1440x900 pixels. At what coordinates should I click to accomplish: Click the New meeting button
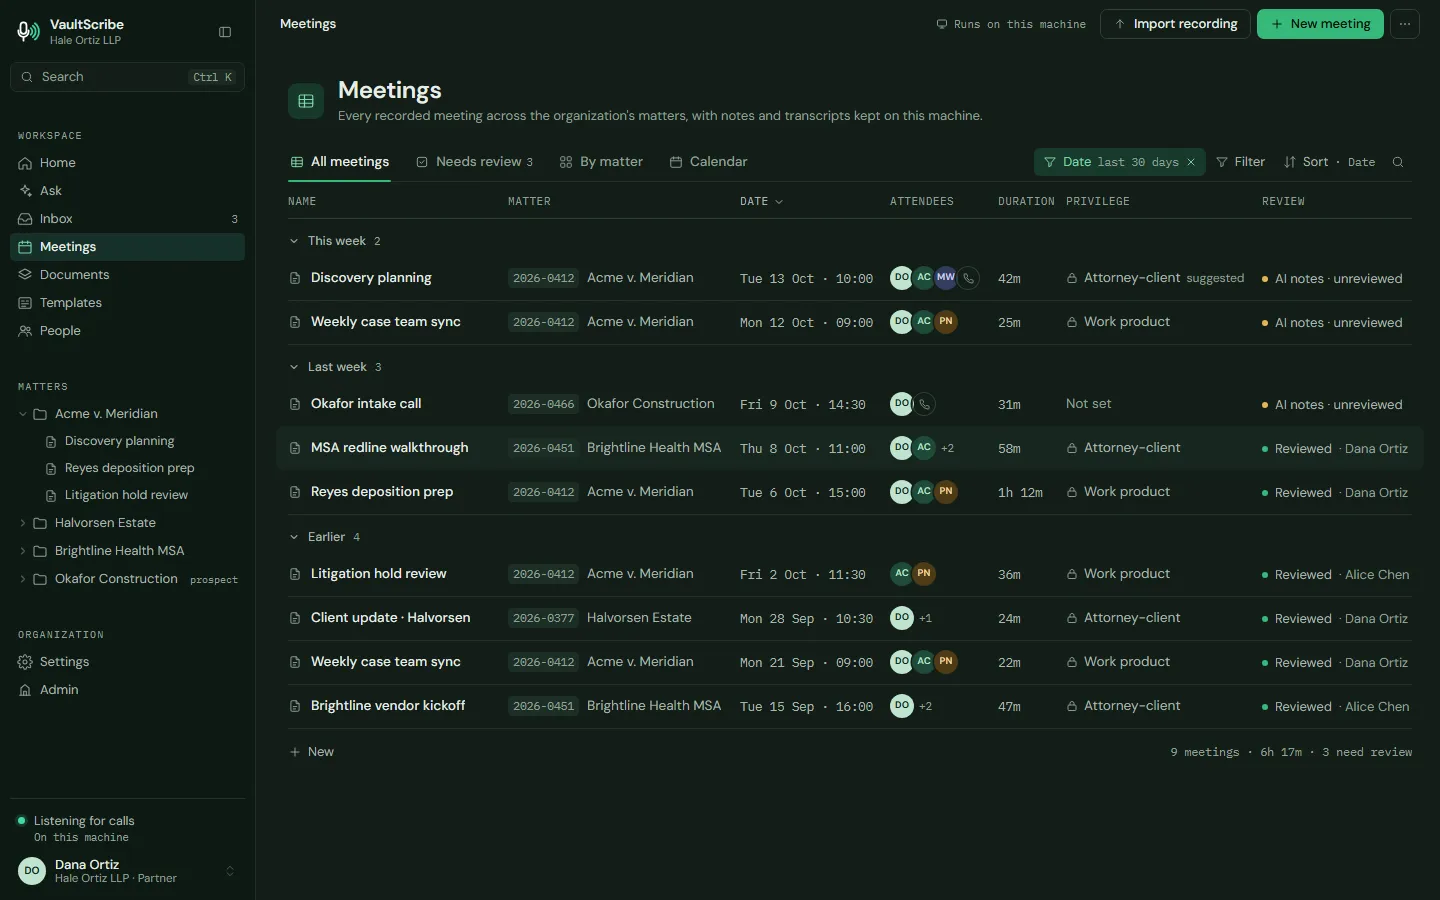point(1320,24)
